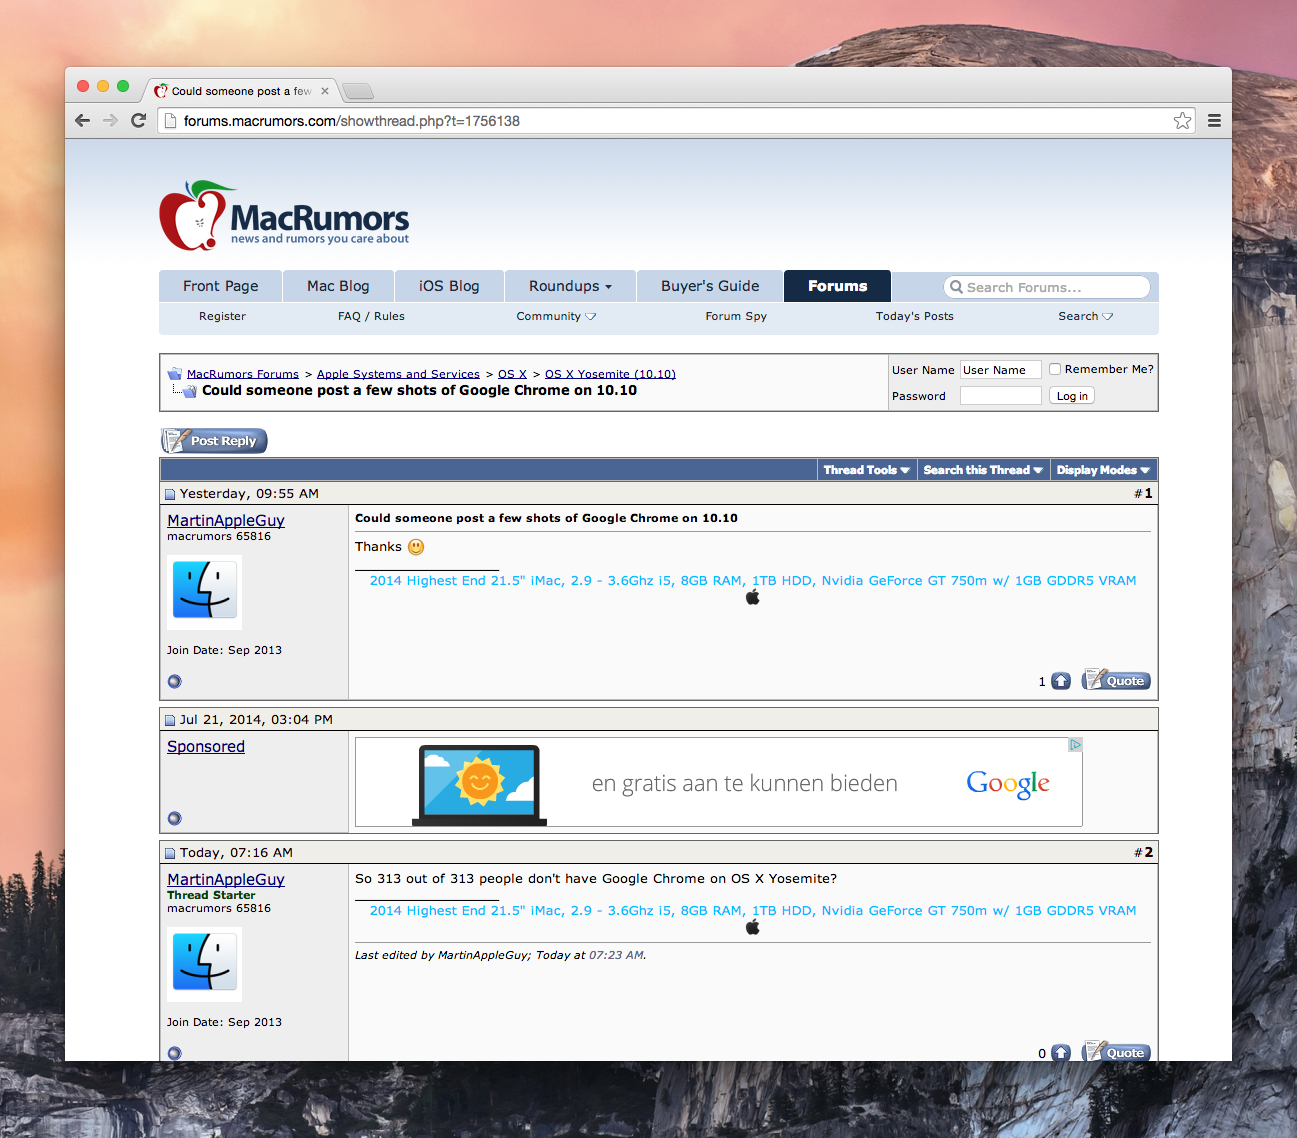Viewport: 1297px width, 1138px height.
Task: Upvote post #2 with the arrow icon
Action: 1061,1053
